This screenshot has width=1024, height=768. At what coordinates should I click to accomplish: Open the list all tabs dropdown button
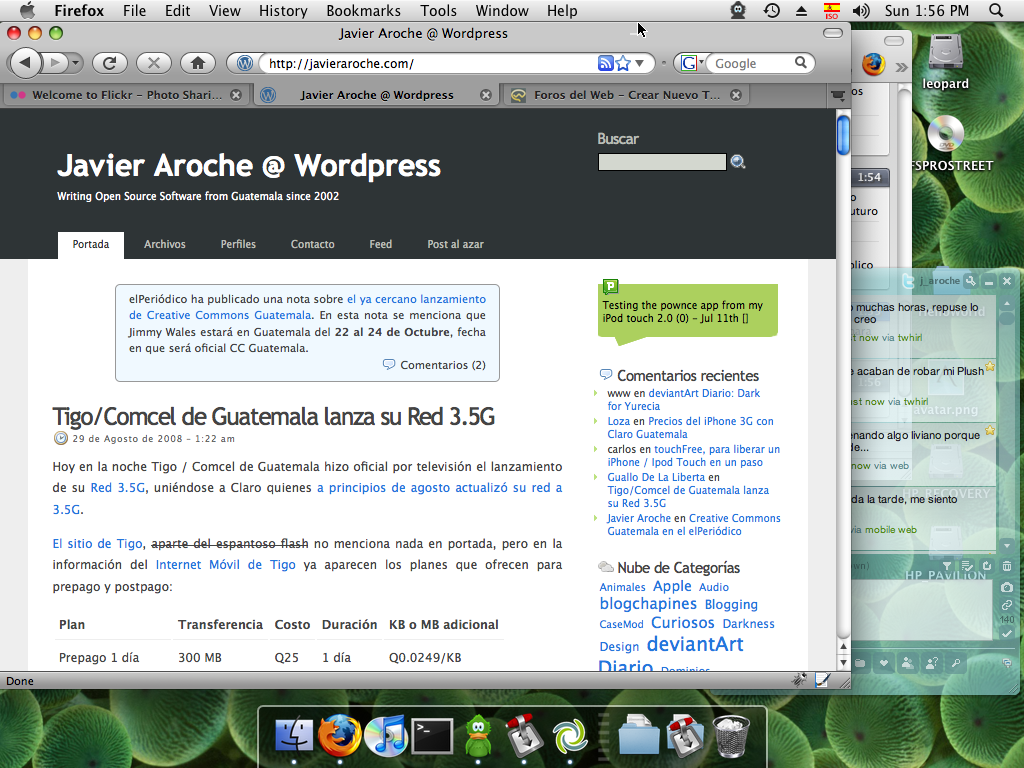[x=837, y=95]
